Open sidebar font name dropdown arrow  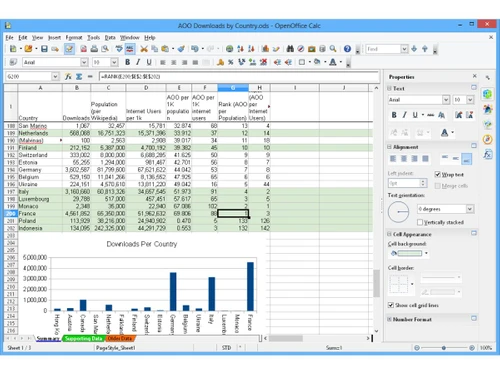[446, 100]
